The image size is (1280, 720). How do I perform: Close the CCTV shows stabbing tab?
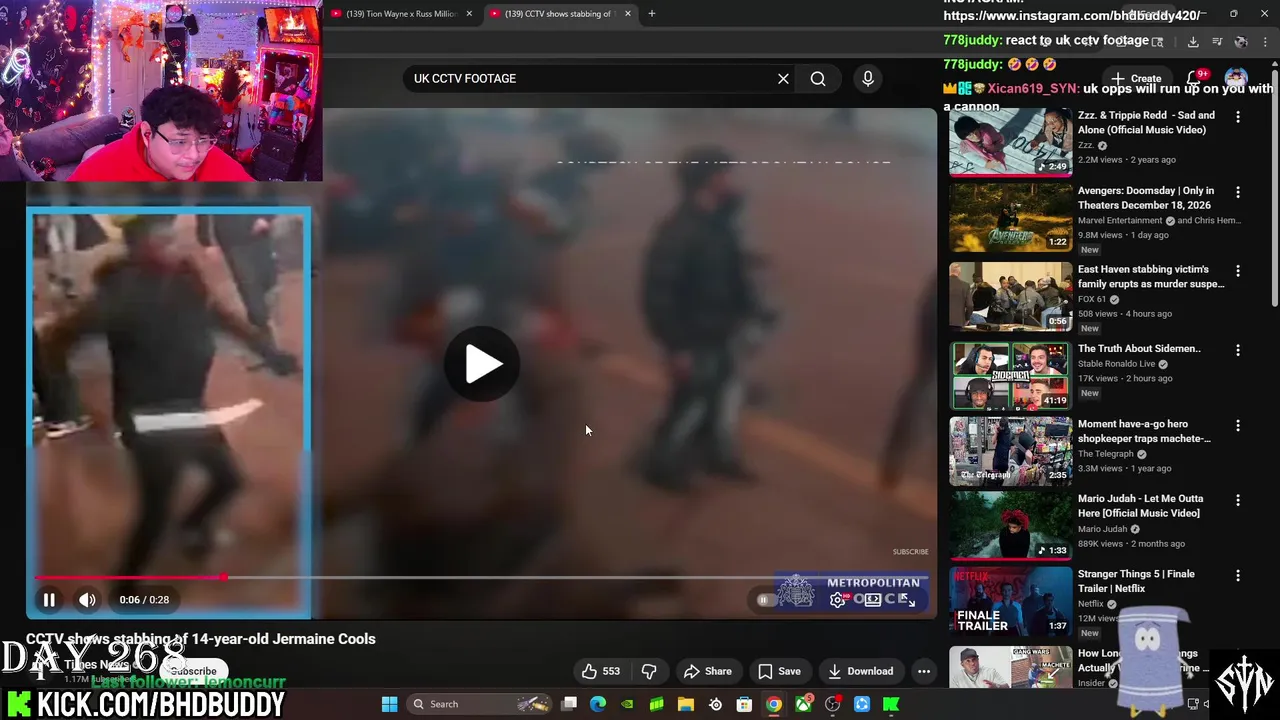click(x=628, y=14)
